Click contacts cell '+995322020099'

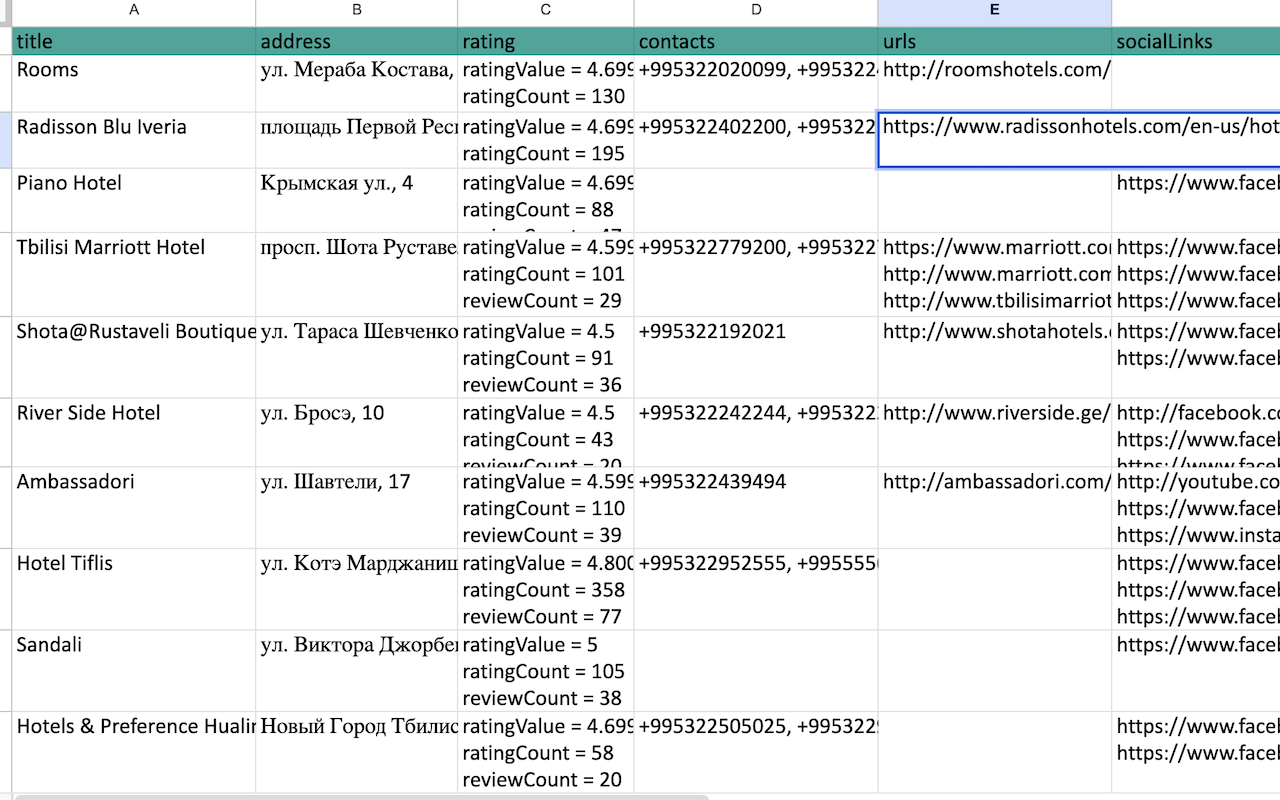756,83
